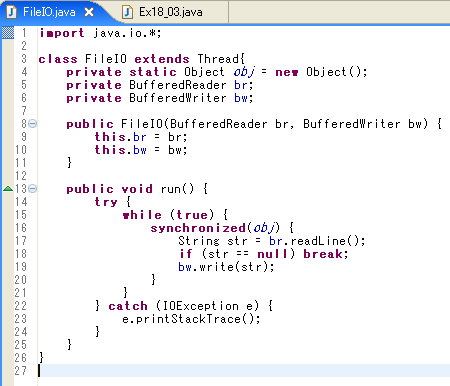Select the FileIO.java editor tab

(x=49, y=12)
